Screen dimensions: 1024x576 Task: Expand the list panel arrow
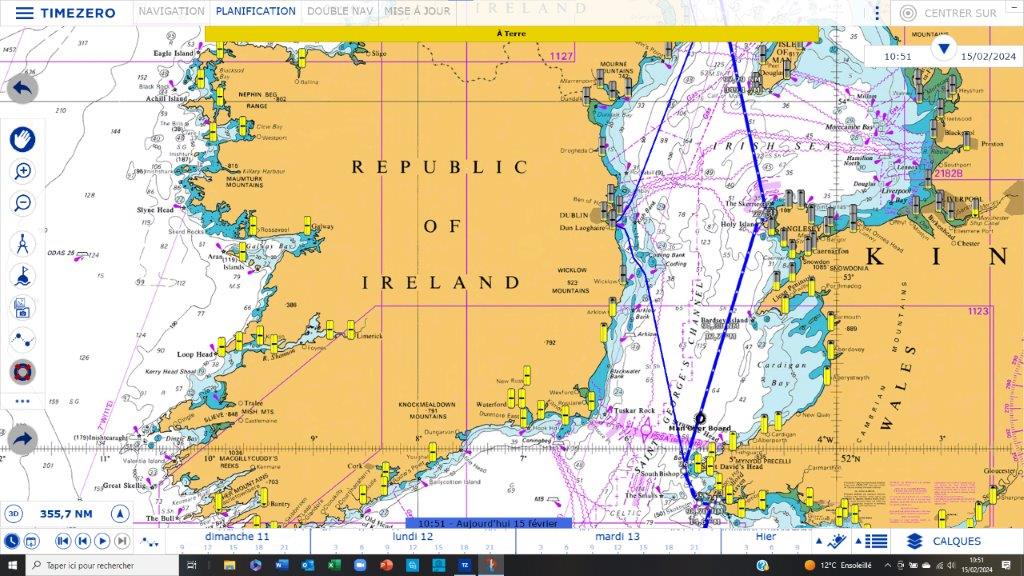[x=859, y=541]
